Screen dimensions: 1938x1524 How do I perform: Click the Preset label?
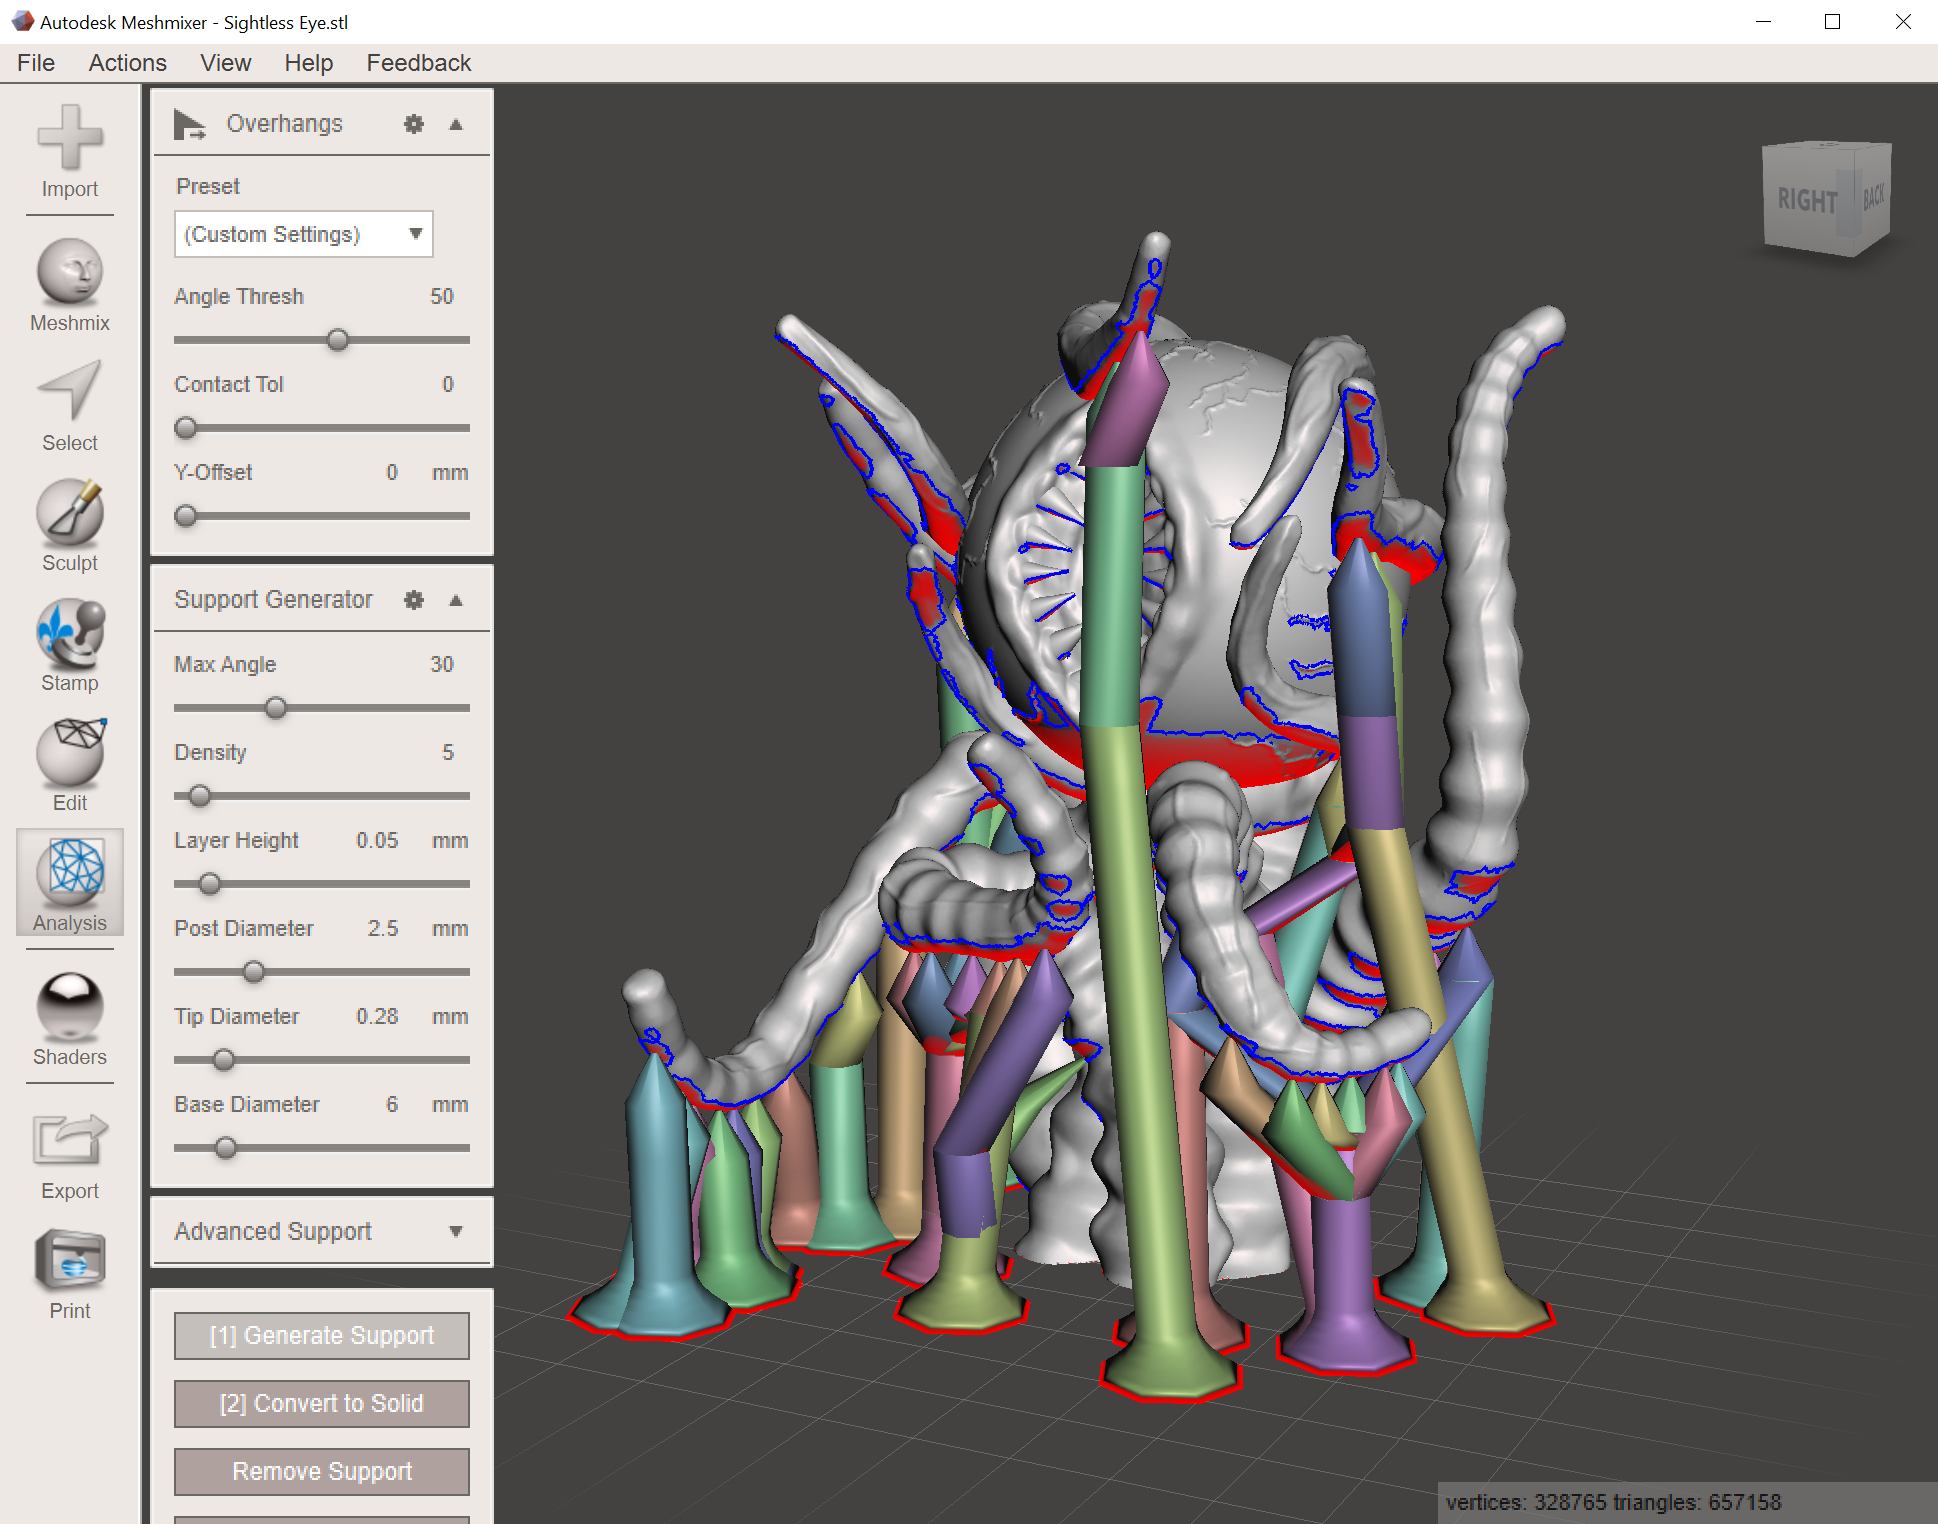click(x=208, y=186)
